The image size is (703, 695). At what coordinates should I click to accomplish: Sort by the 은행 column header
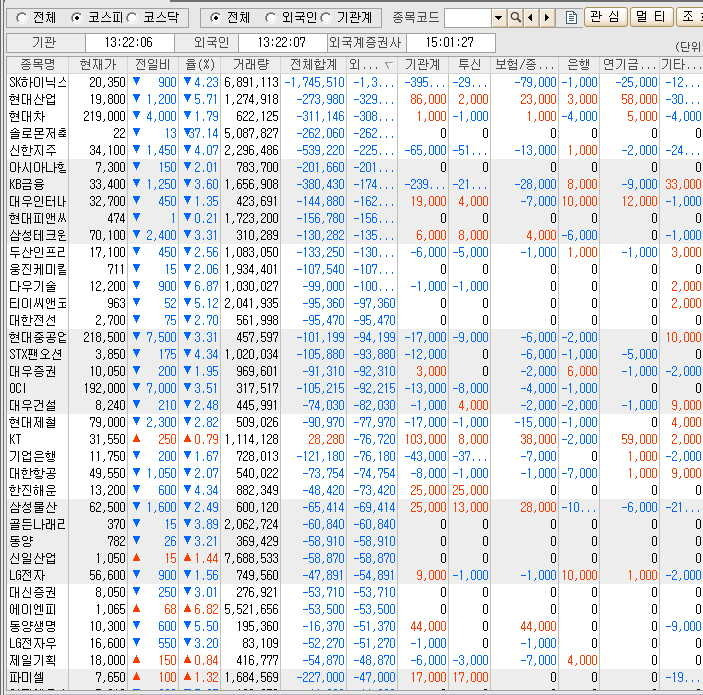(578, 65)
